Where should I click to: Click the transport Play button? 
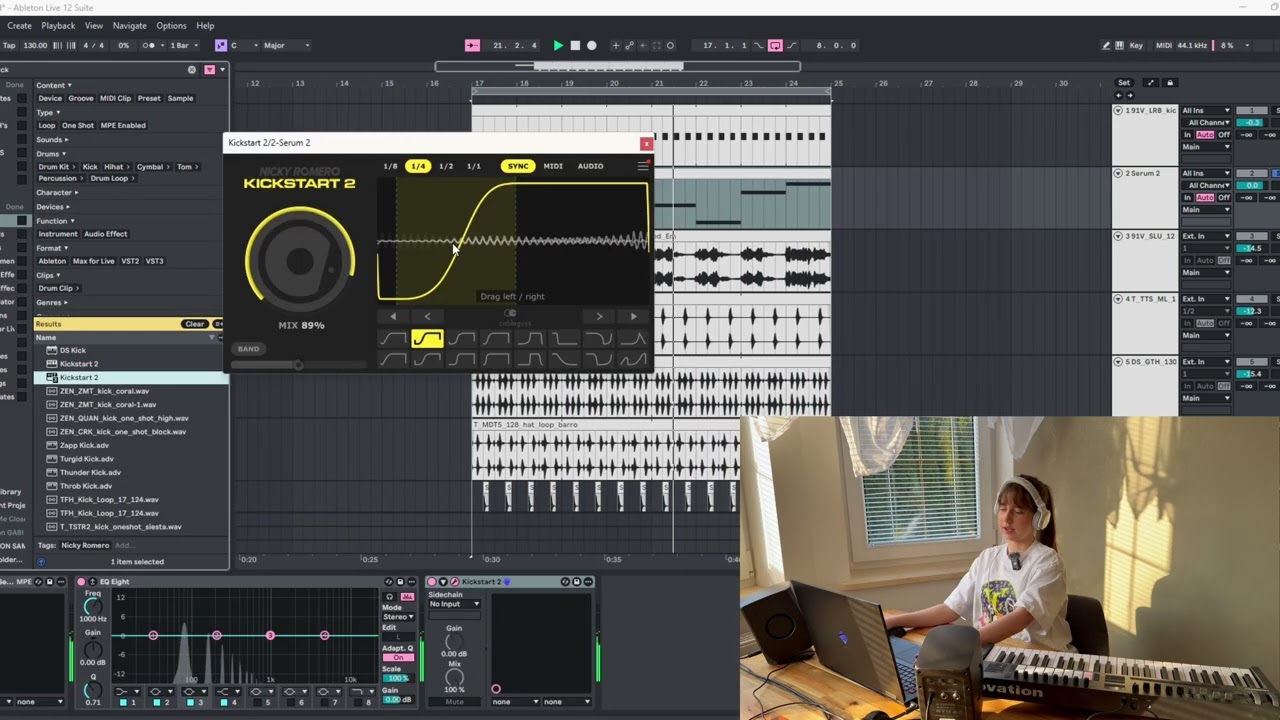(x=558, y=45)
